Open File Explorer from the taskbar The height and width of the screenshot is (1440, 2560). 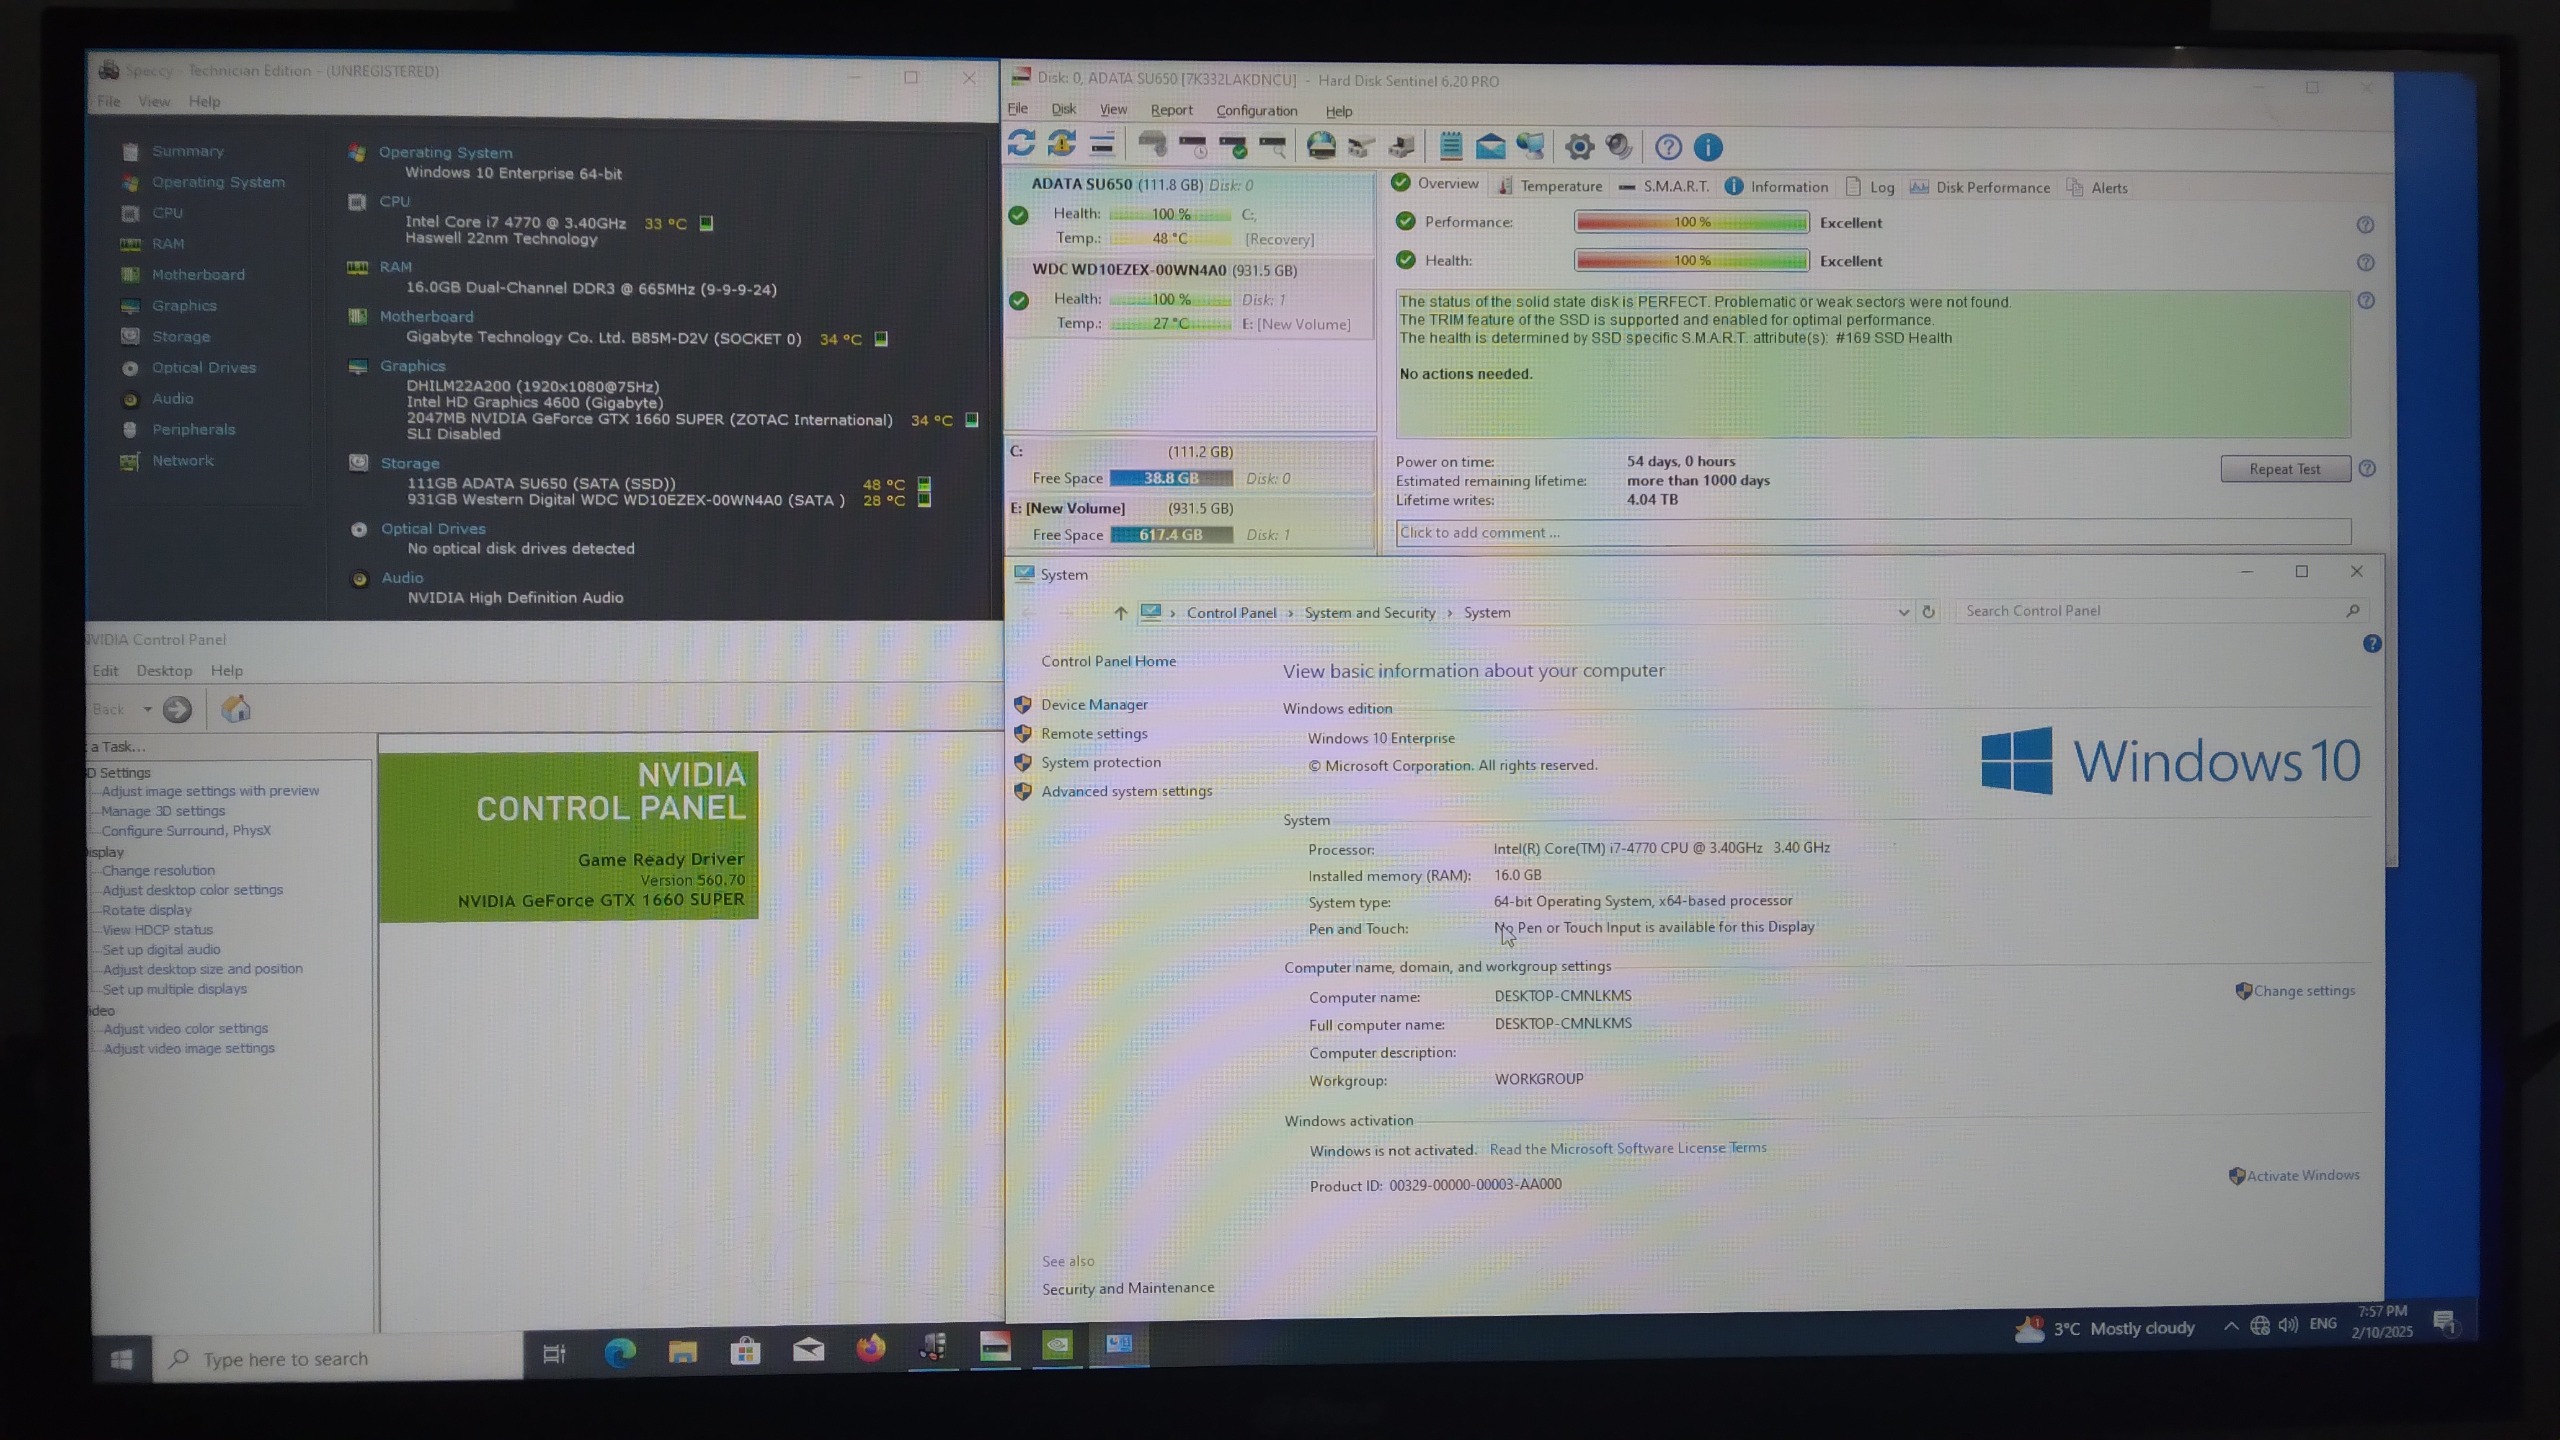[x=683, y=1352]
